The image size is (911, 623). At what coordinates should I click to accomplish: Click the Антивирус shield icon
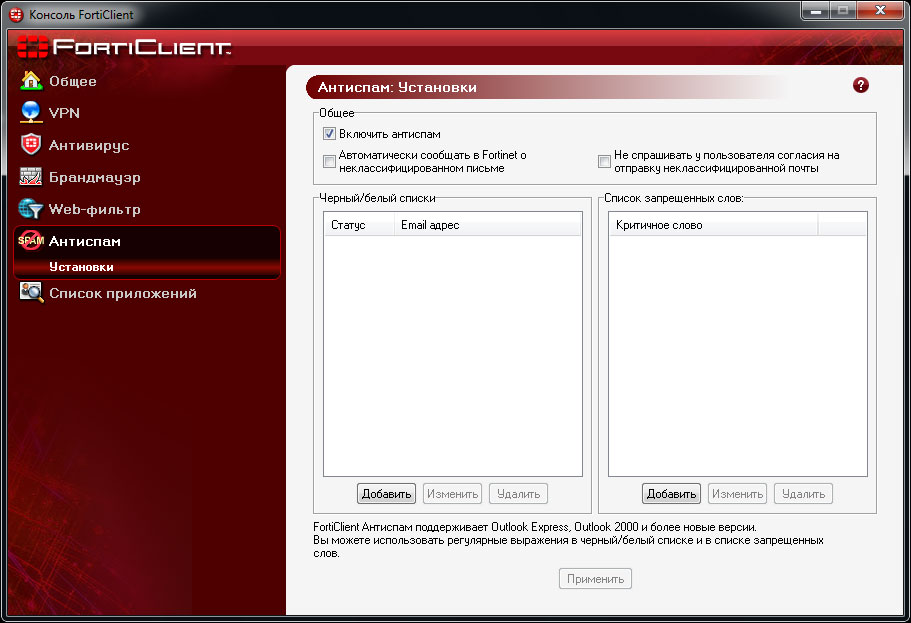[31, 144]
